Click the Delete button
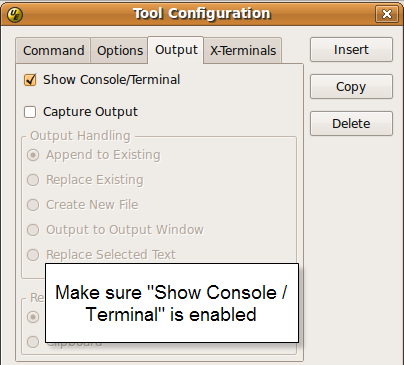 (x=351, y=124)
